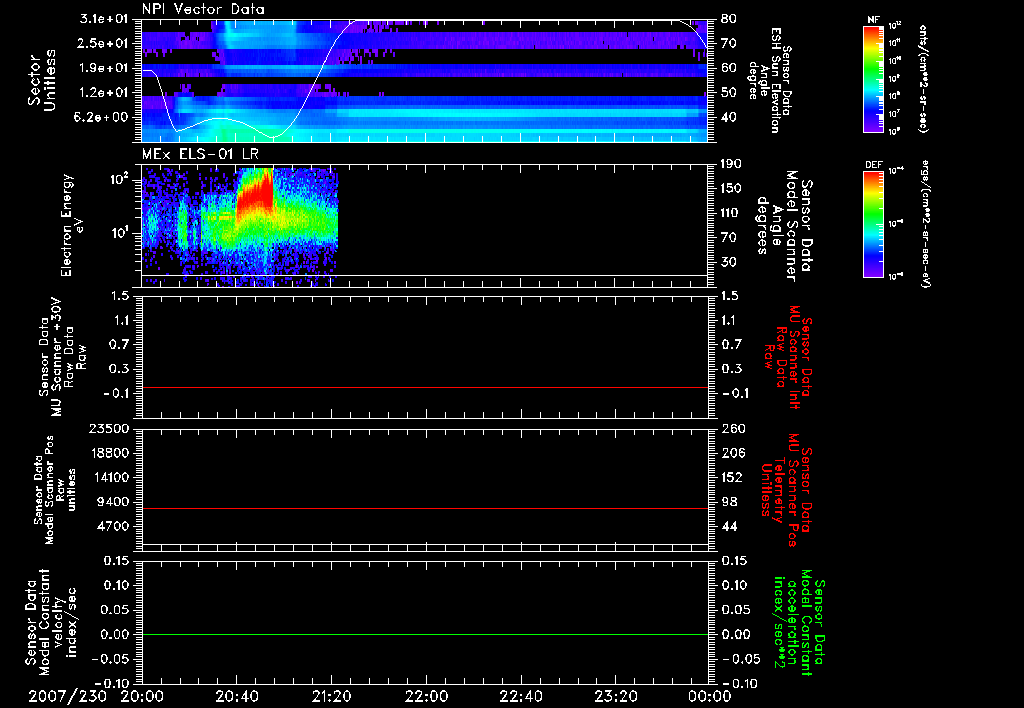
Task: Click the 00:00 time tick label
Action: pos(709,696)
